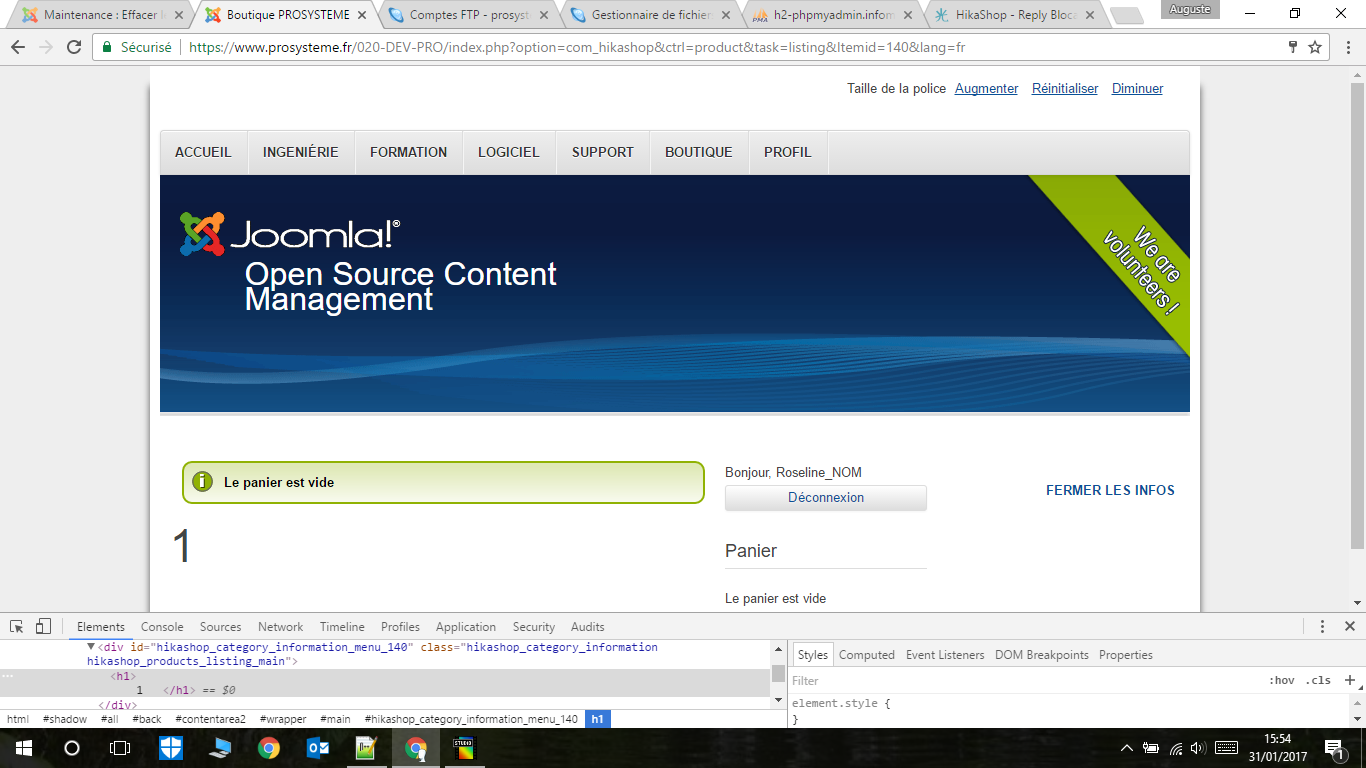Open LOGICIEL in site menu
This screenshot has width=1366, height=768.
point(509,152)
